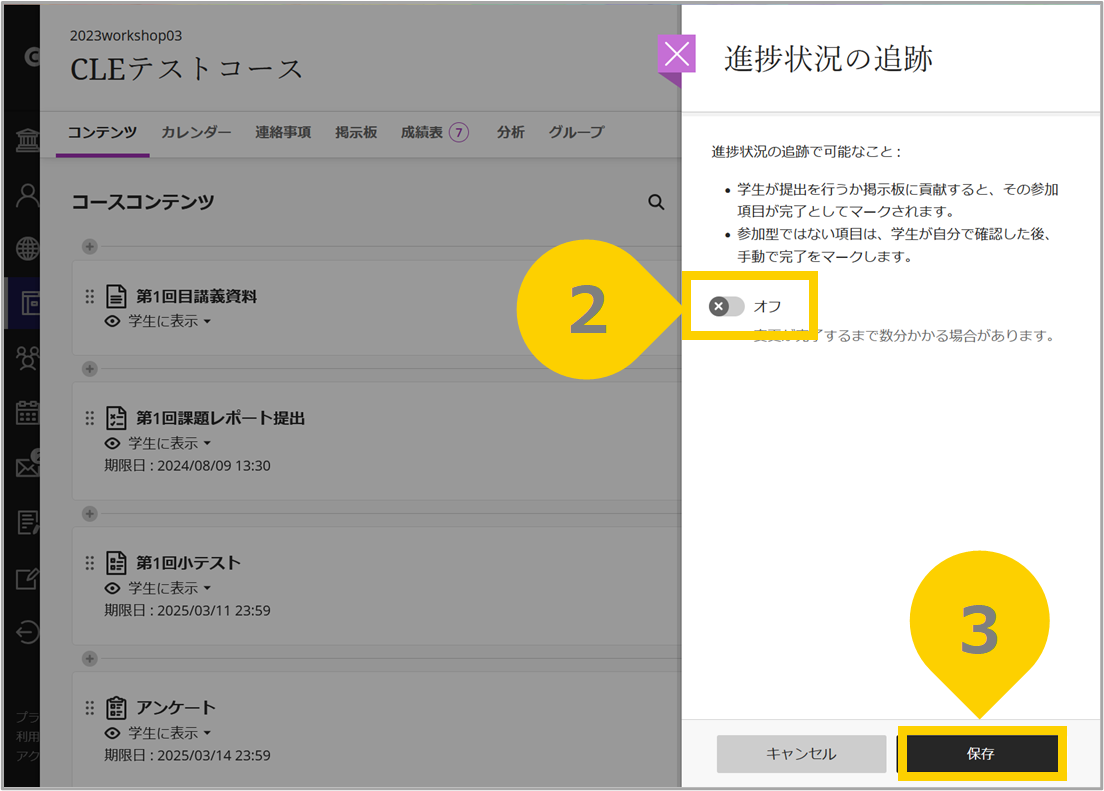Open the 第1回課題レポート提出 item

click(x=220, y=418)
